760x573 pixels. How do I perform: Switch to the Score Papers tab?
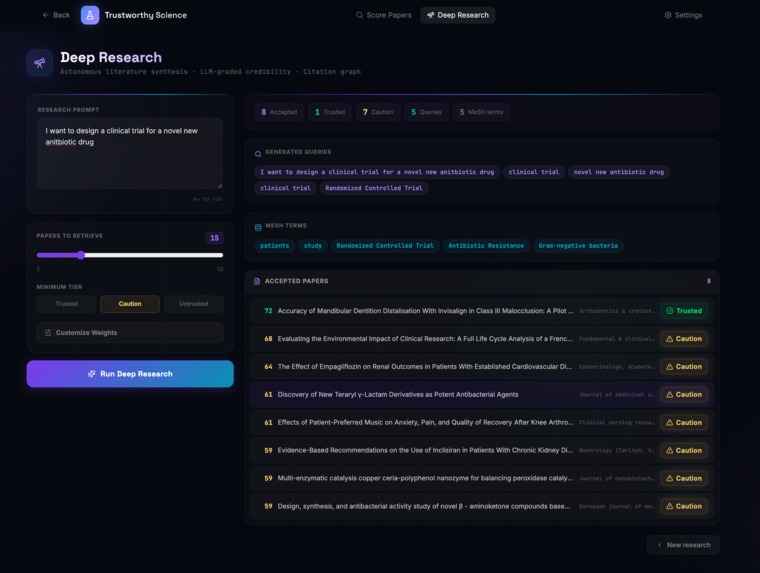pos(383,15)
